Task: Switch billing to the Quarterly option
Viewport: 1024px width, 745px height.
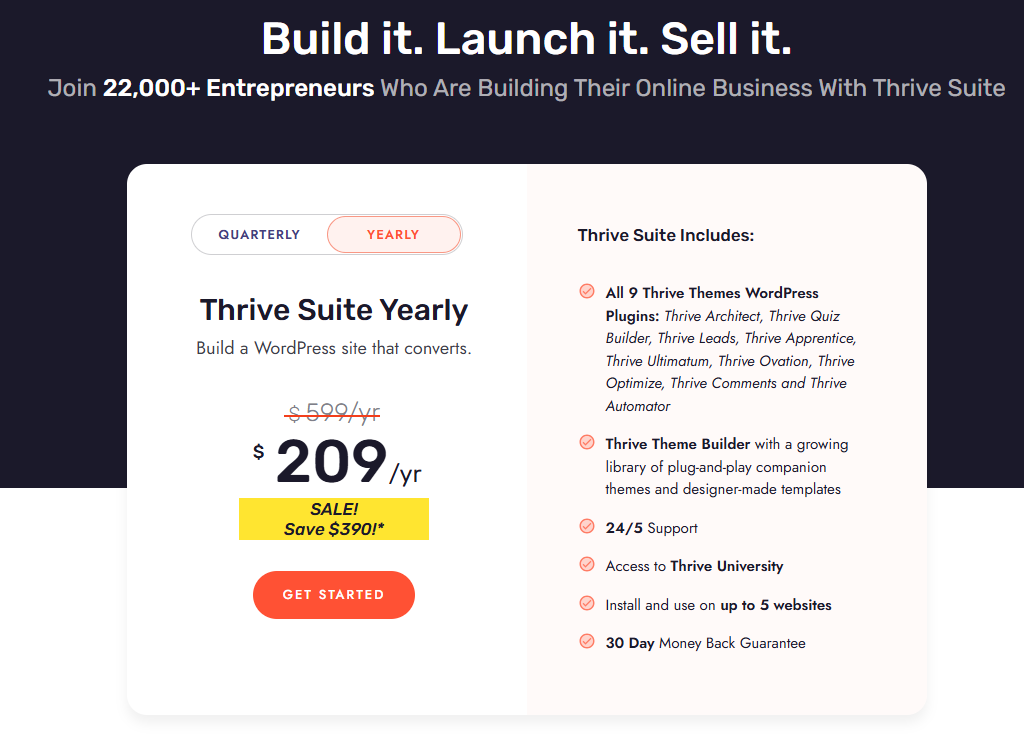Action: (x=259, y=234)
